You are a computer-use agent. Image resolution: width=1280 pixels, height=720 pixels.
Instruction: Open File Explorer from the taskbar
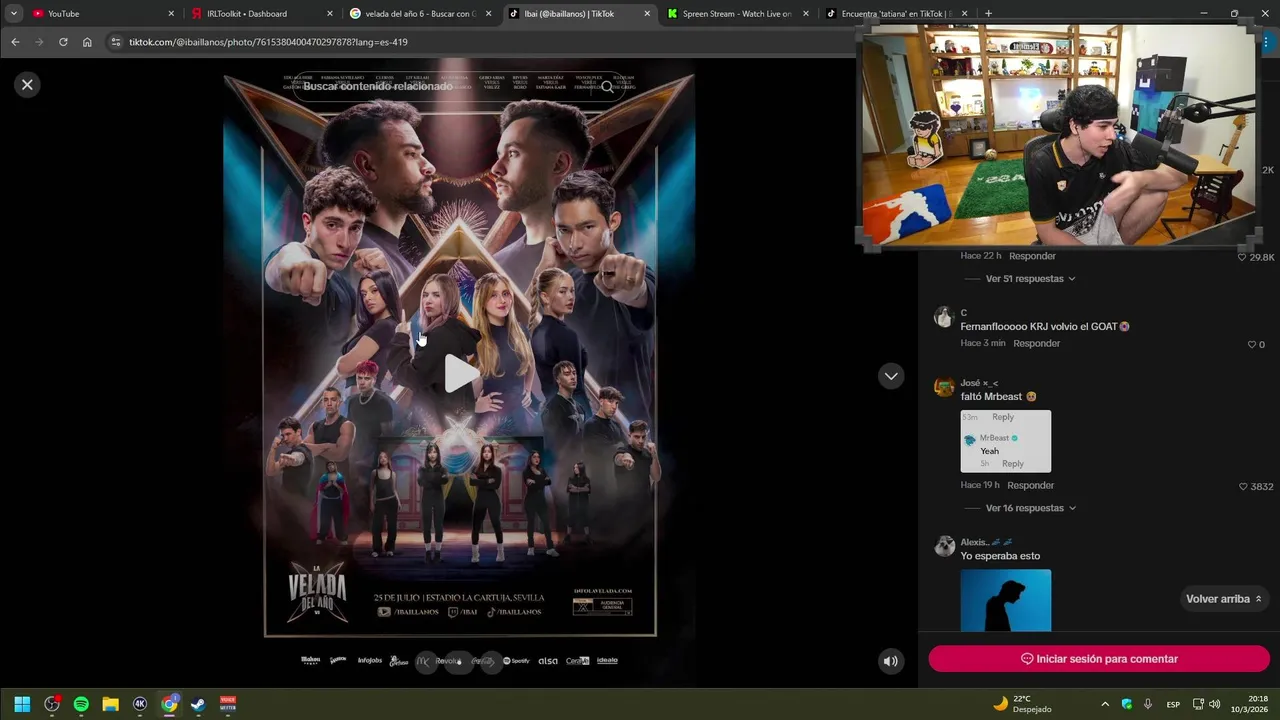click(x=110, y=704)
